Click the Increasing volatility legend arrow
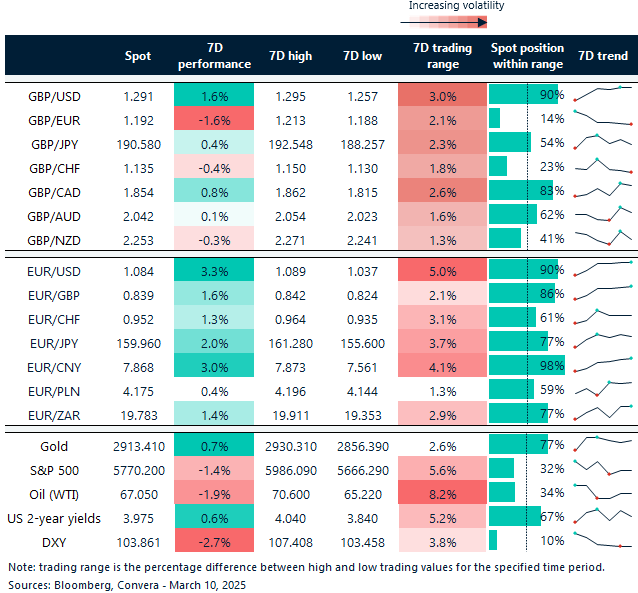 click(x=444, y=22)
